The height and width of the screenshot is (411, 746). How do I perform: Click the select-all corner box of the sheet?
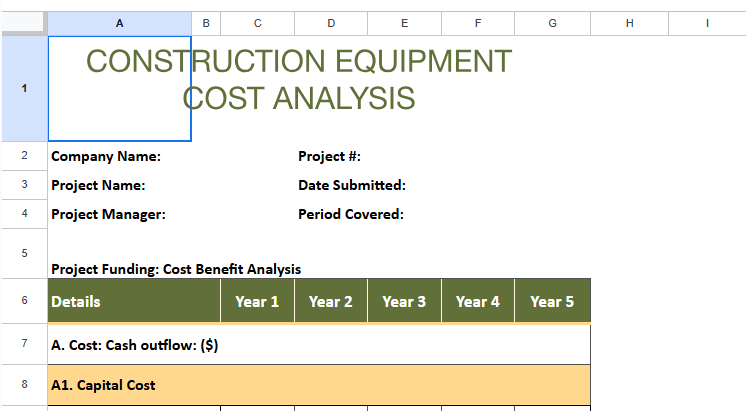coord(23,23)
